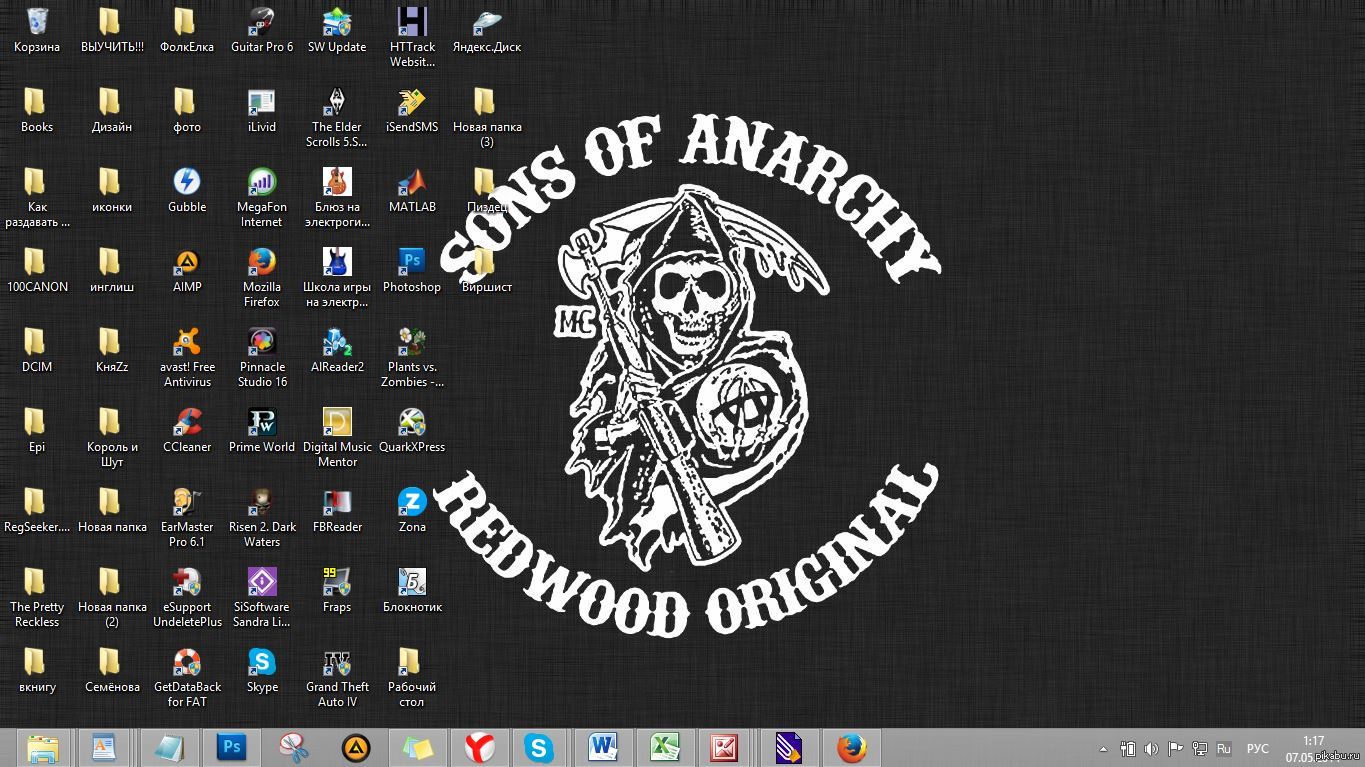
Task: Select The Pretty Reckless folder
Action: pos(37,597)
